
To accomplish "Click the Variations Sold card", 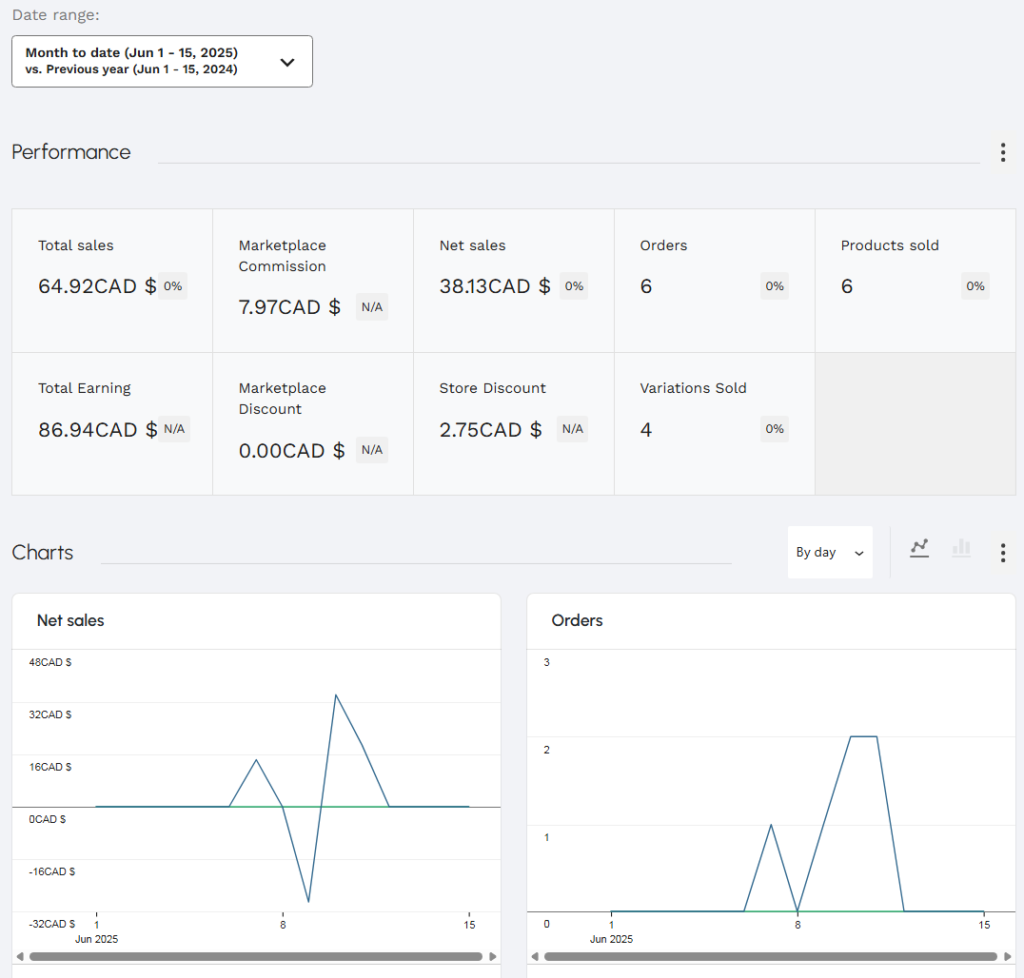I will 714,423.
